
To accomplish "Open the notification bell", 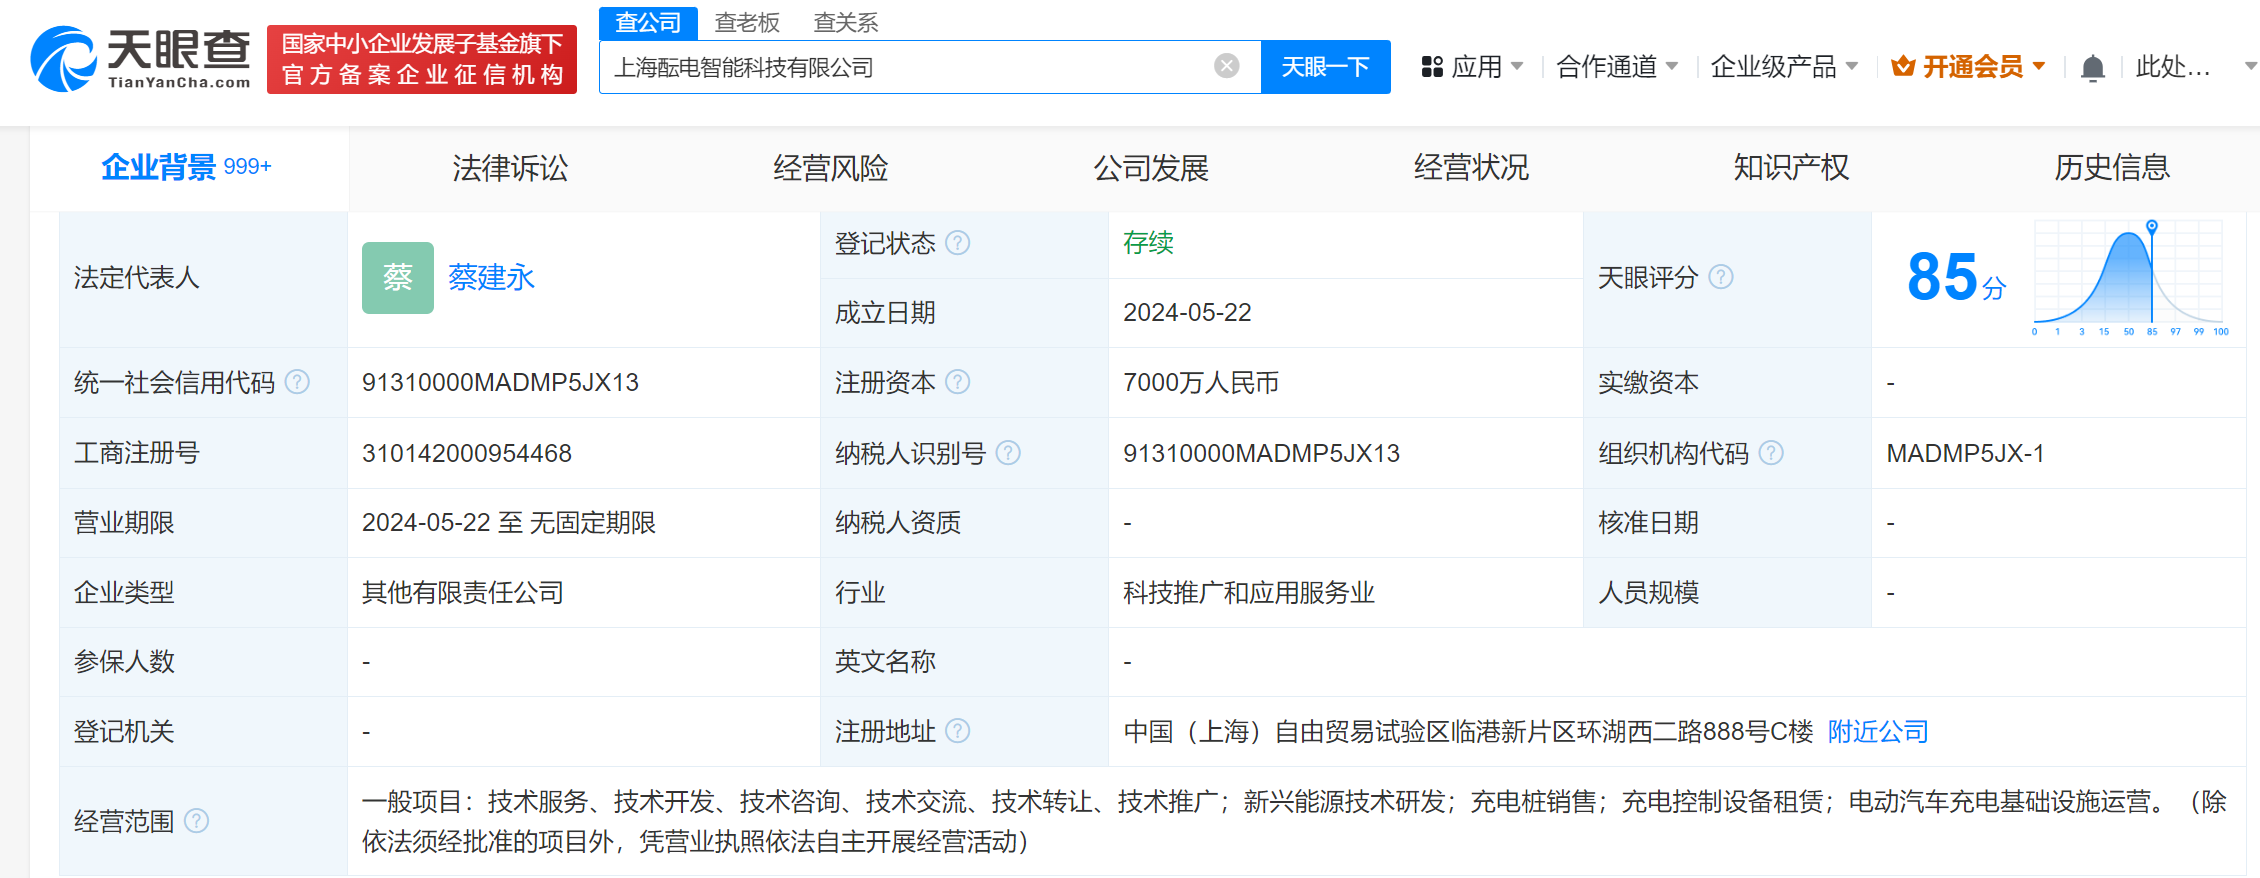I will point(2092,68).
